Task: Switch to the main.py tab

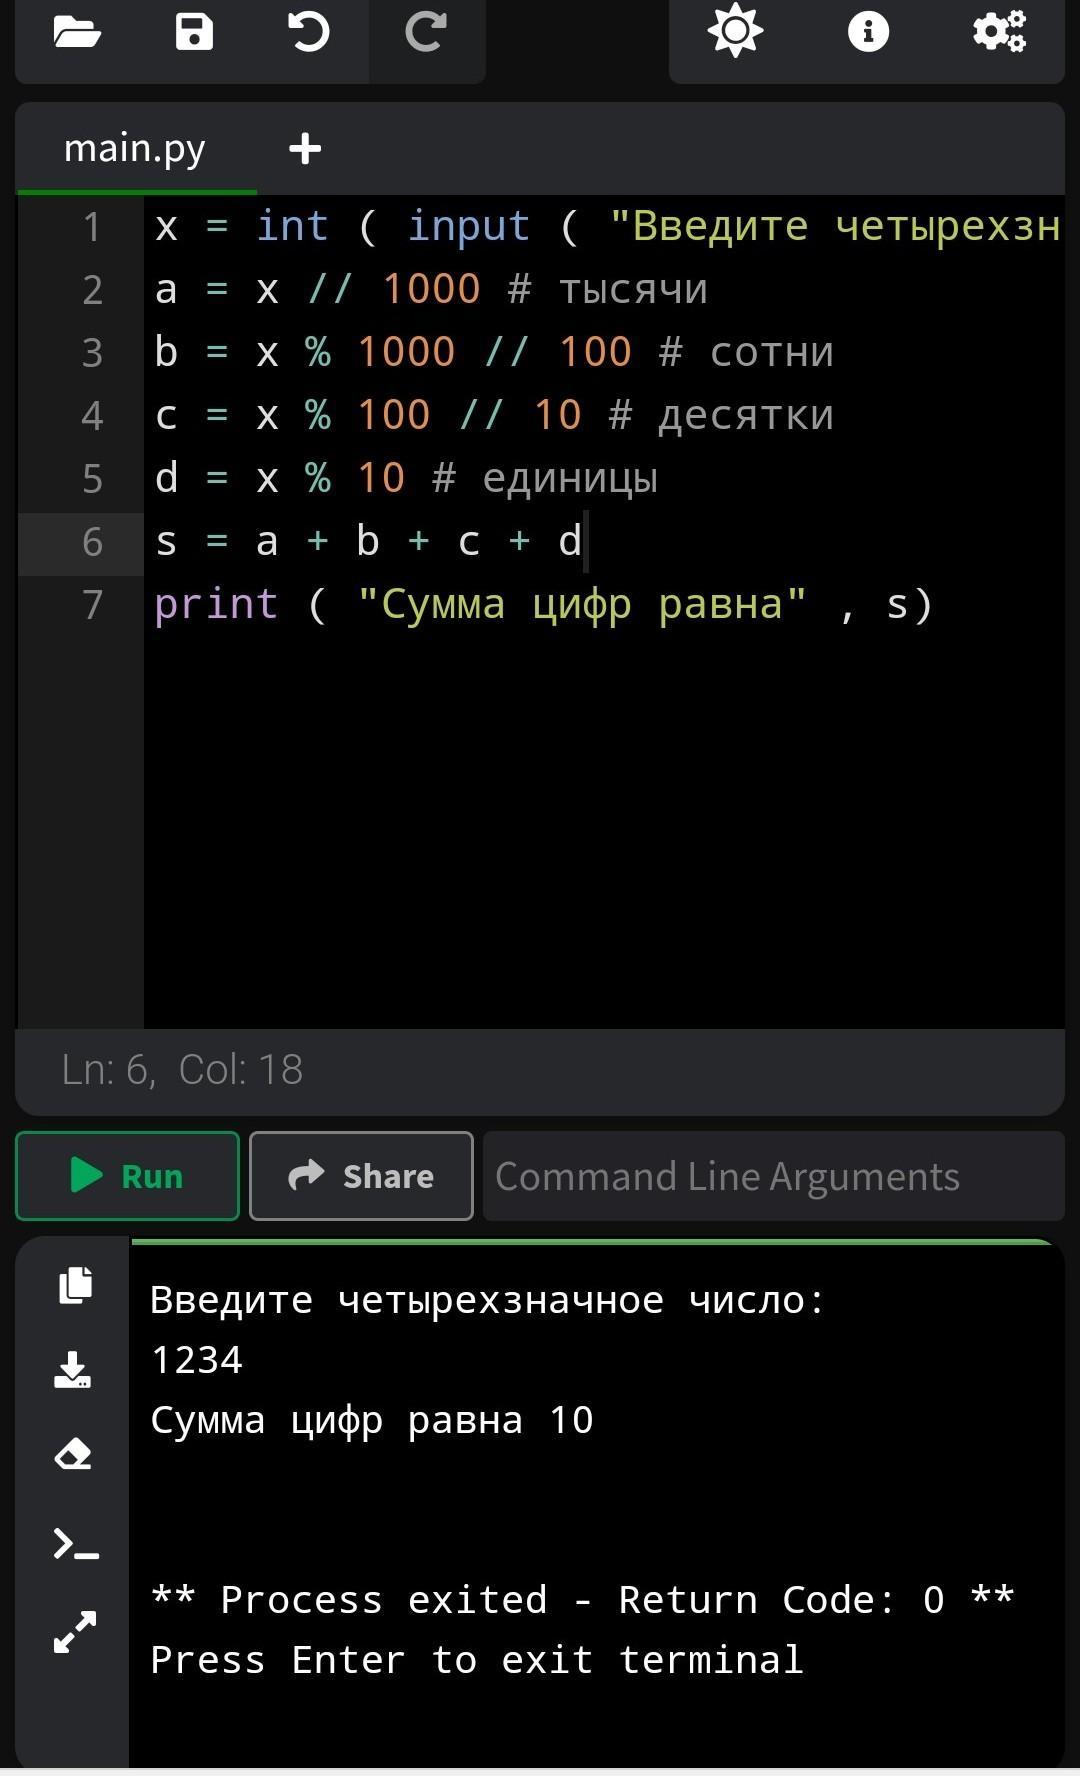Action: point(135,149)
